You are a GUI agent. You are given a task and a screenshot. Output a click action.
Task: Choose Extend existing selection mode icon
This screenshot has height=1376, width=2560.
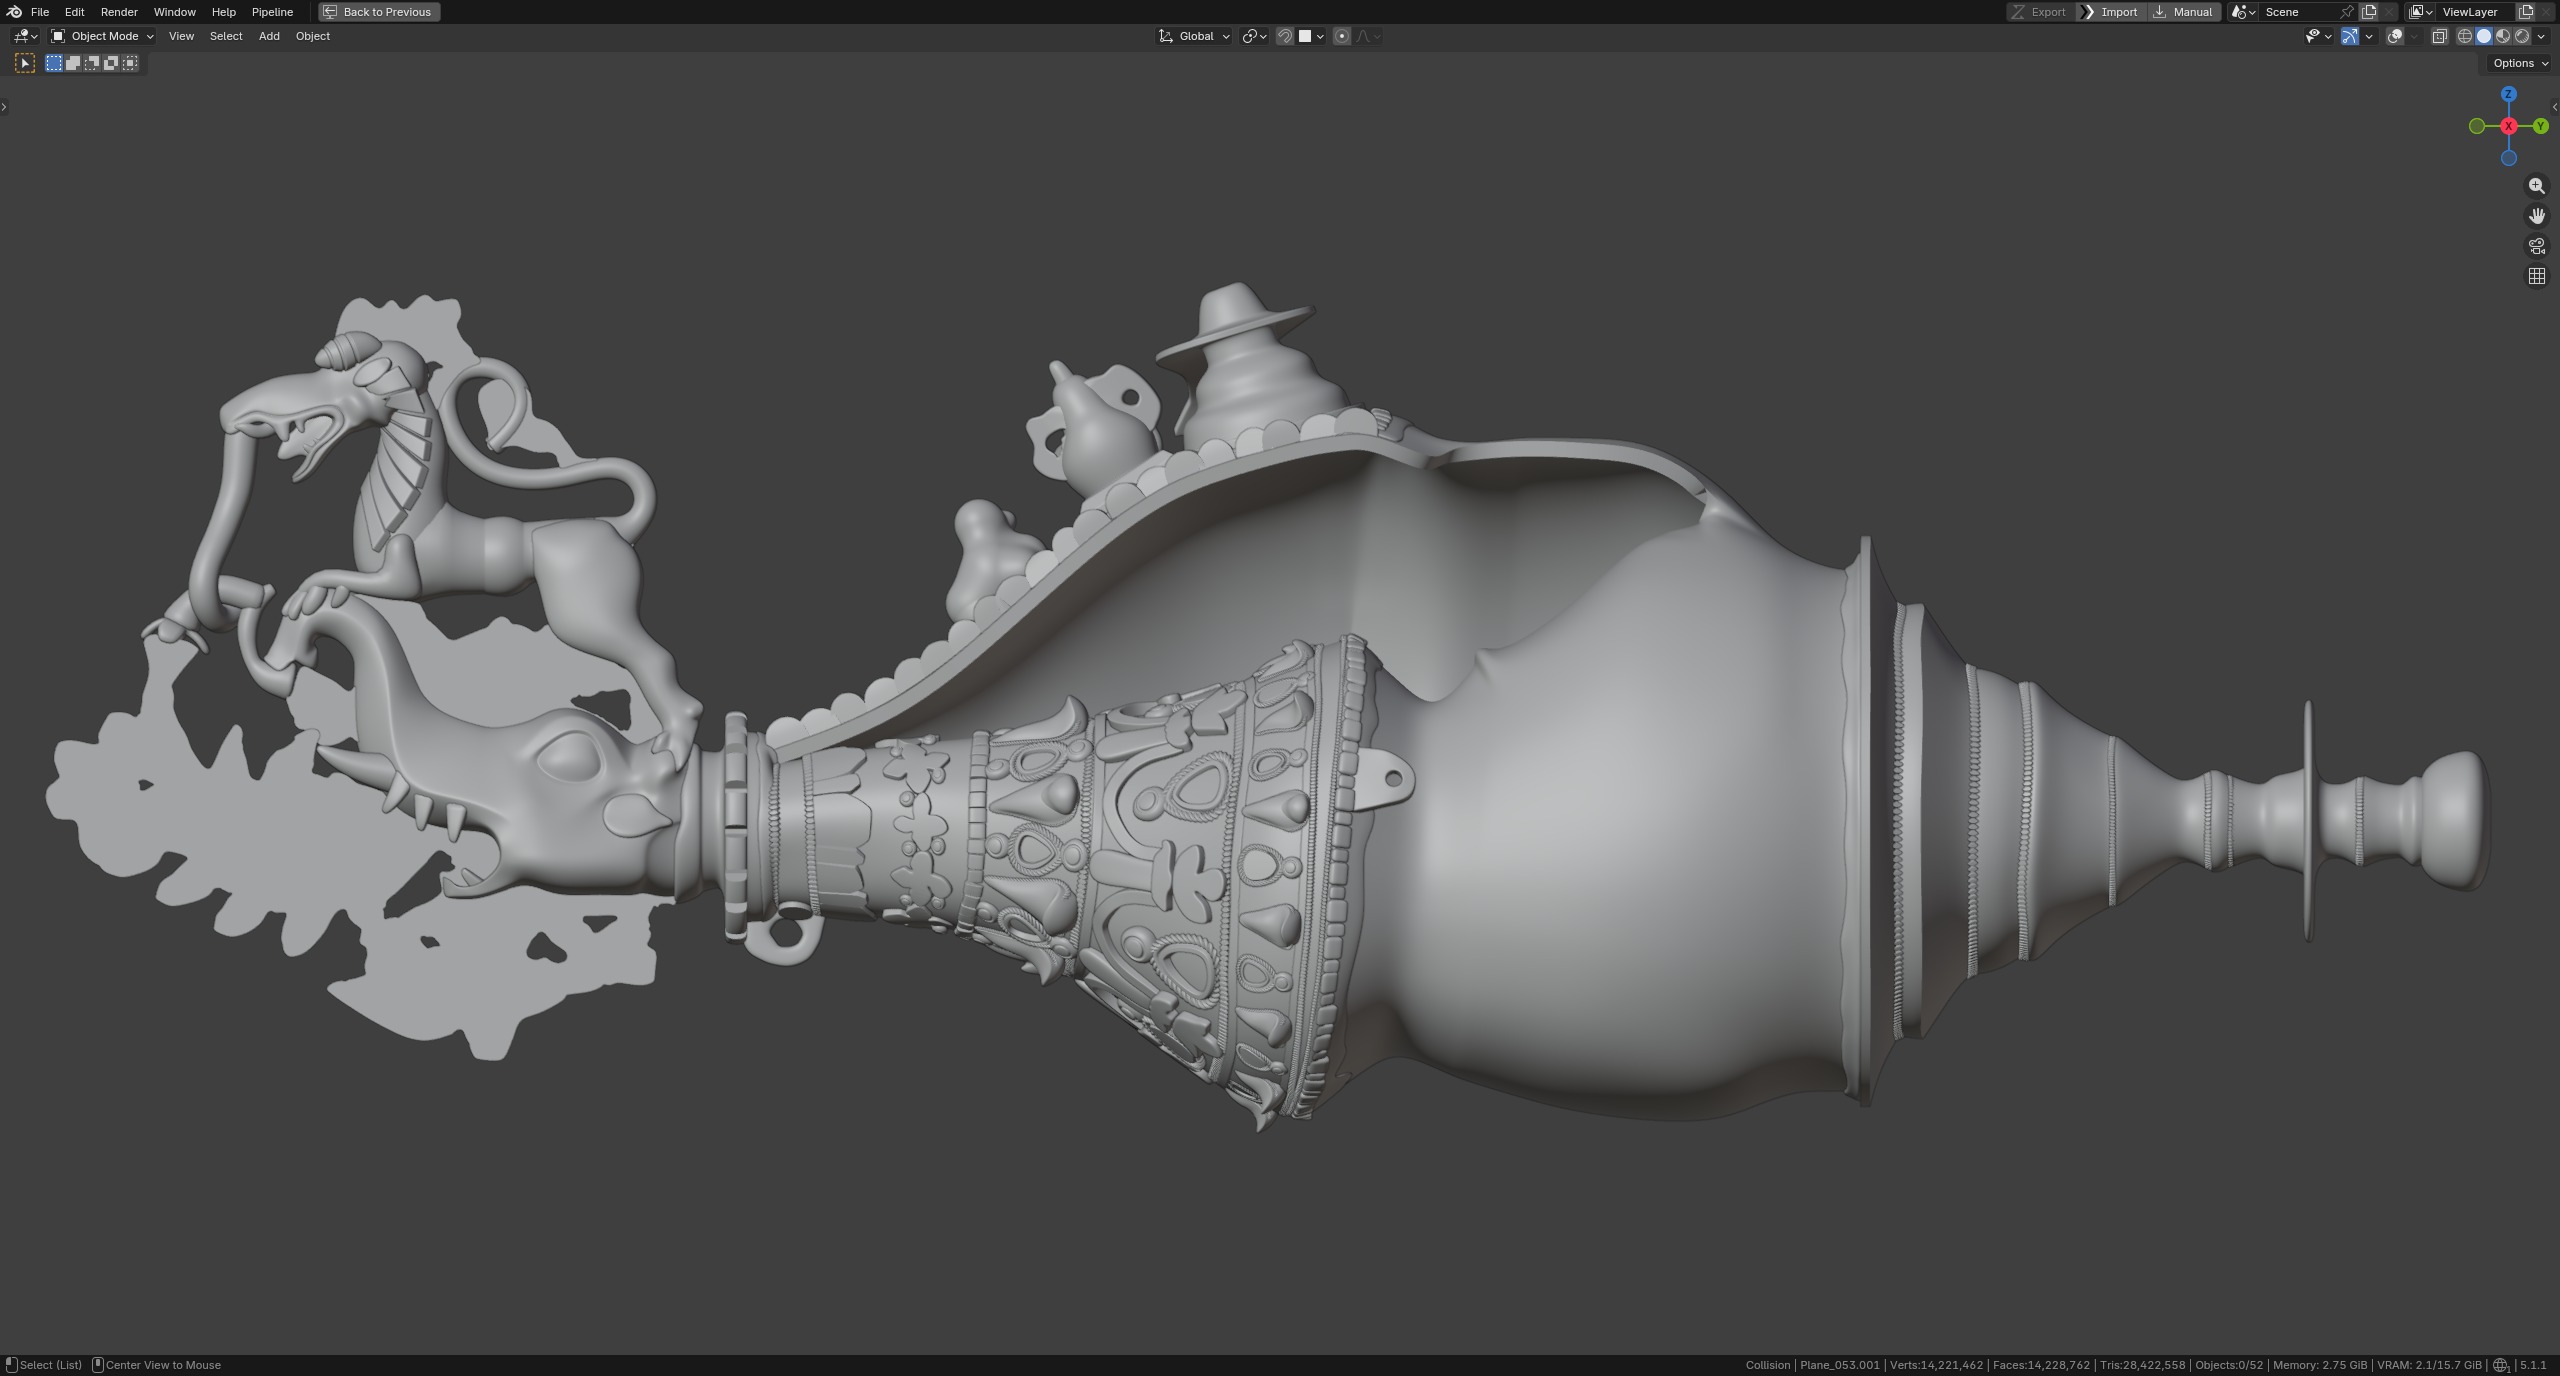pyautogui.click(x=73, y=63)
